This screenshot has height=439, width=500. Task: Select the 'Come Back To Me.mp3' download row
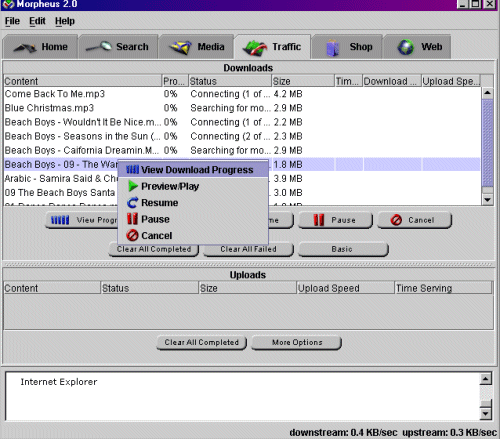click(242, 94)
